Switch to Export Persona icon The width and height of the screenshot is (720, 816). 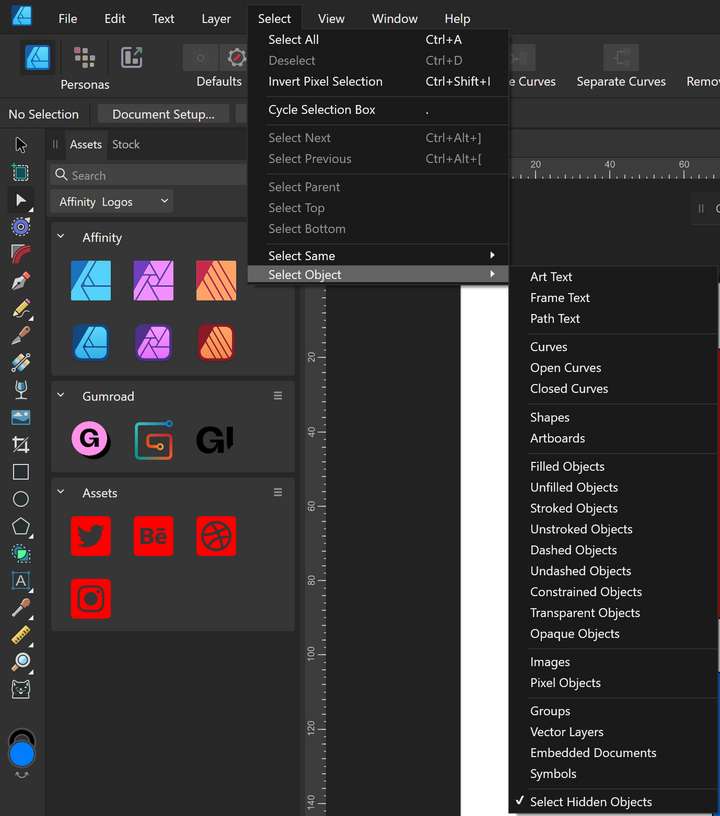click(x=132, y=57)
